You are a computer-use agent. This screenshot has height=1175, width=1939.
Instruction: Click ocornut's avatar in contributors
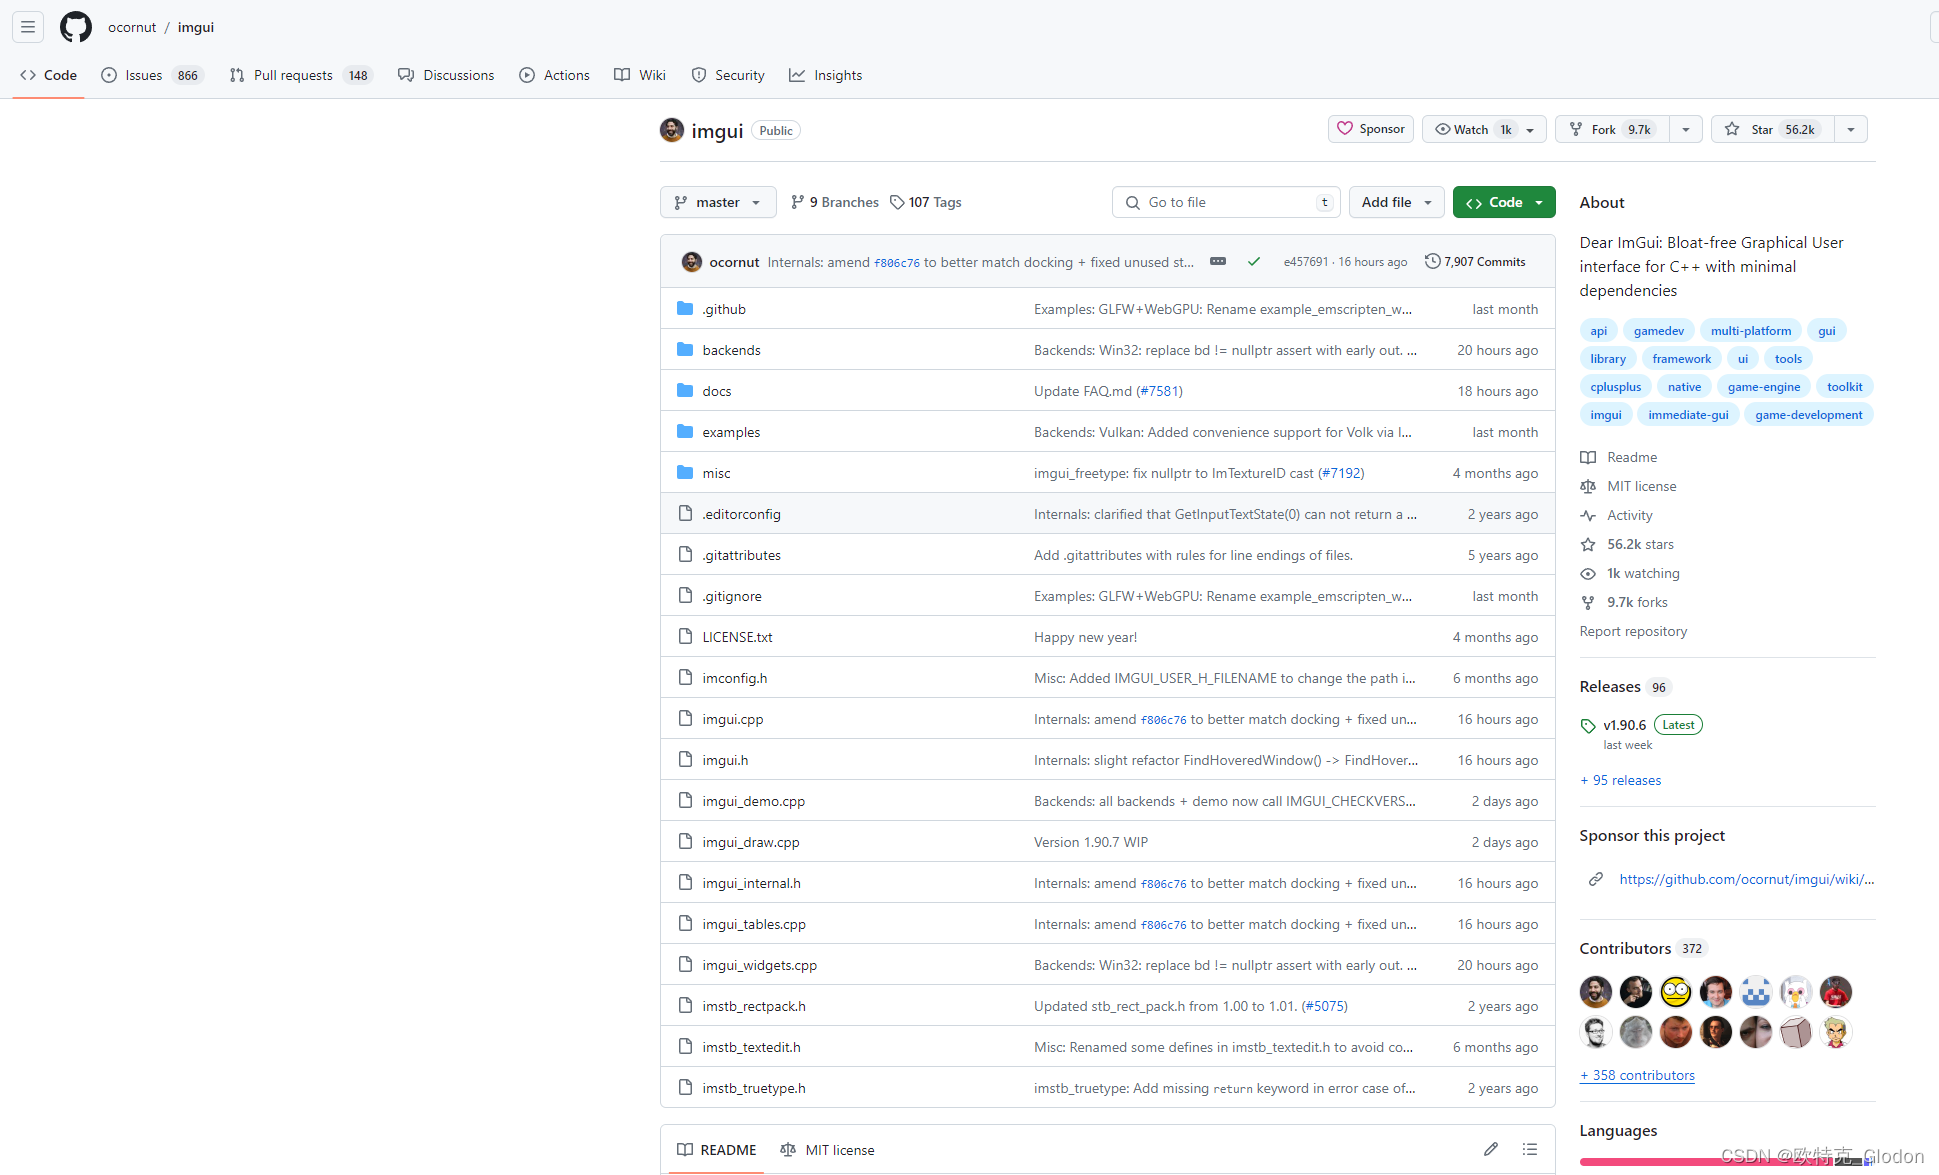[1595, 991]
